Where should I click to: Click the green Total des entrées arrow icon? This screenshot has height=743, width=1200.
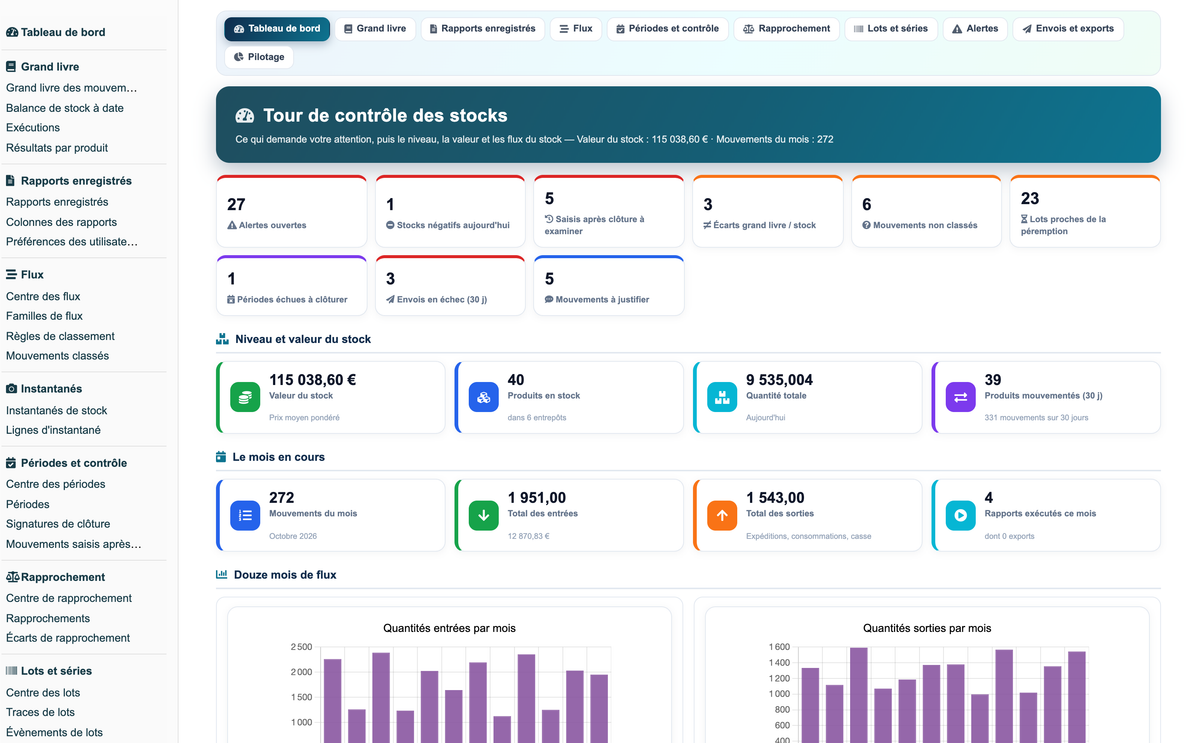[x=483, y=515]
